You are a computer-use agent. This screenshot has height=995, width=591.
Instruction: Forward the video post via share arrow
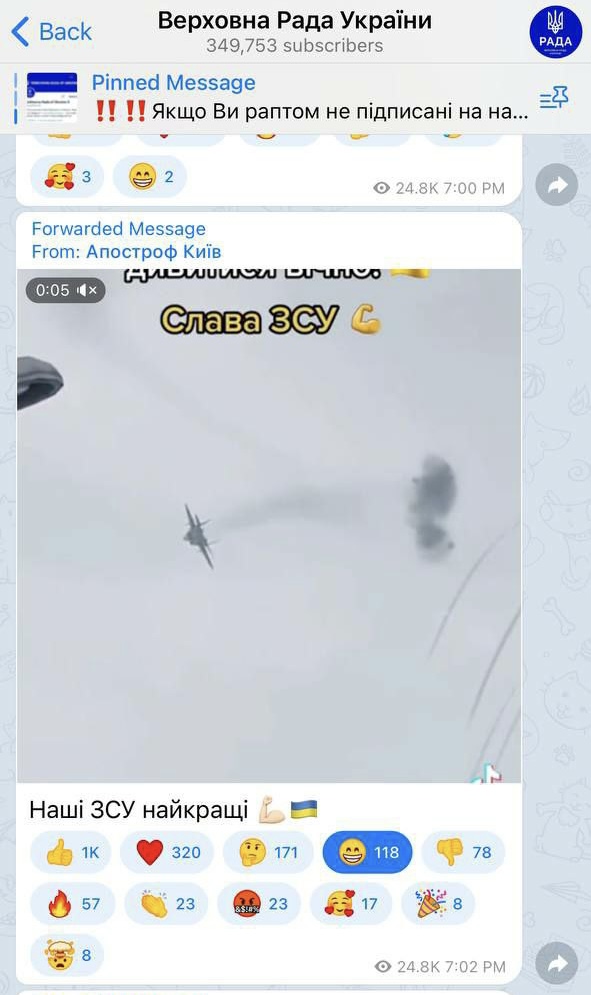point(557,965)
